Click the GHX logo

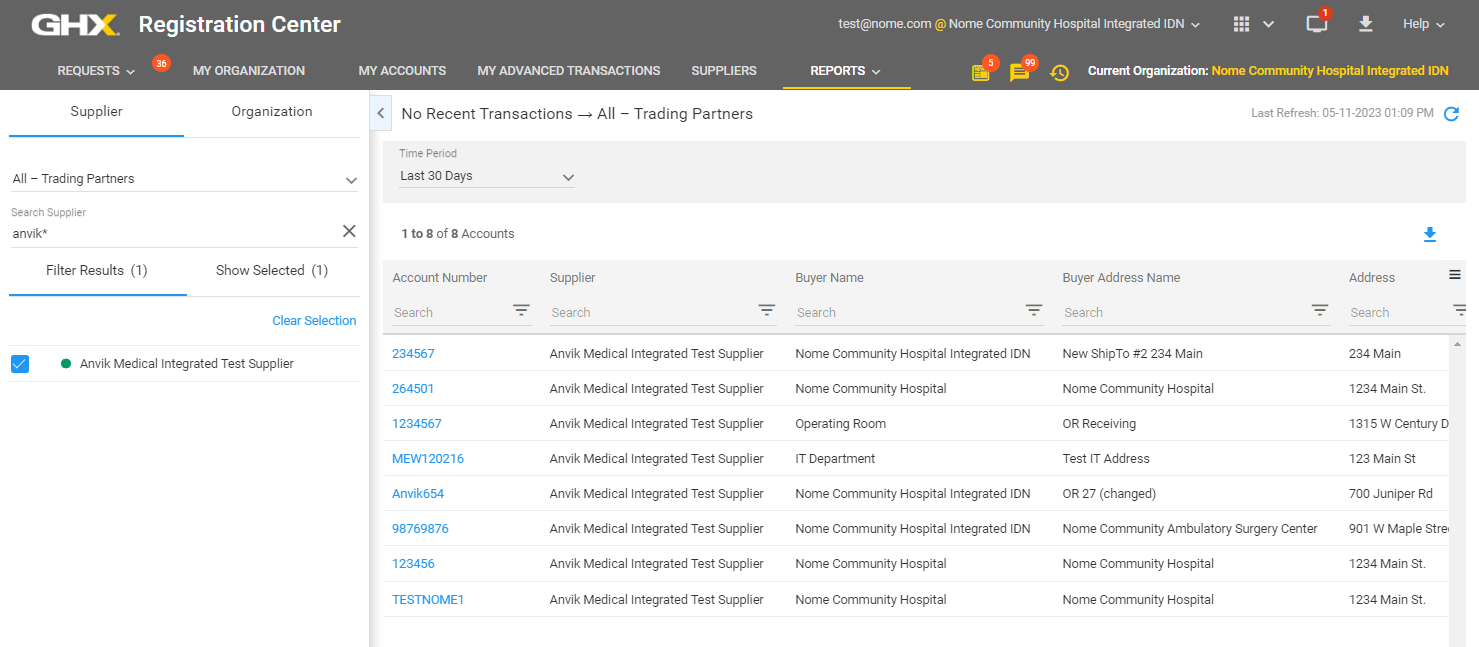[x=75, y=24]
